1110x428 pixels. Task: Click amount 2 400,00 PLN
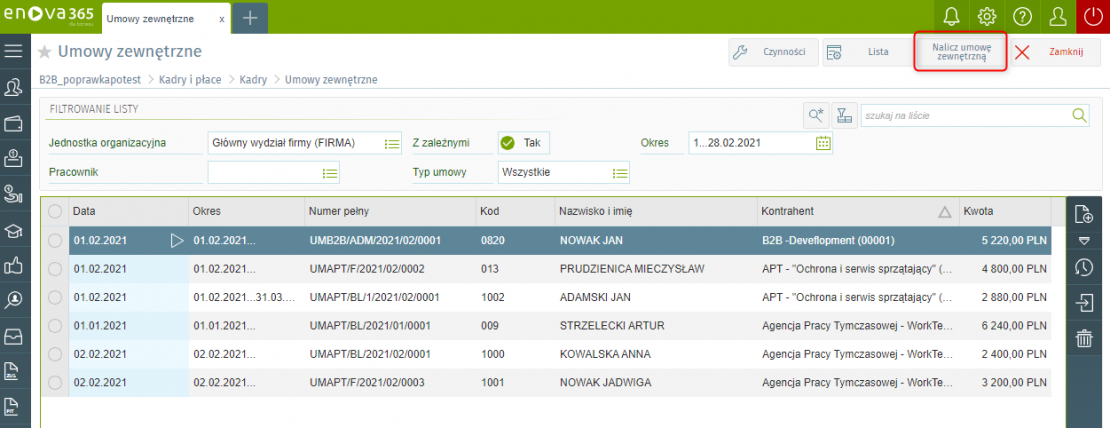1014,354
